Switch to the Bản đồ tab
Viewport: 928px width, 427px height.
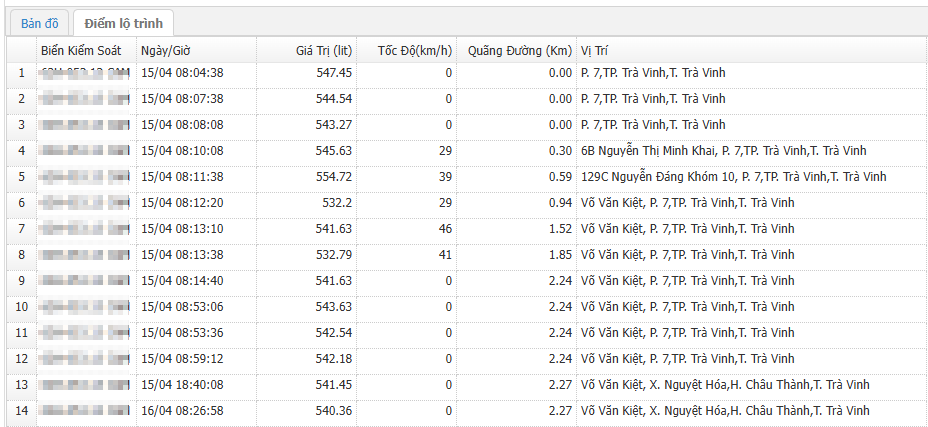39,22
